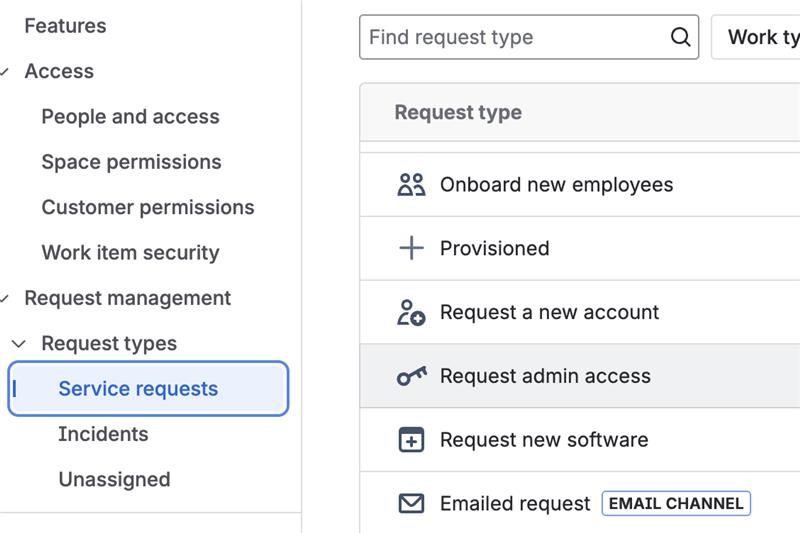Viewport: 800px width, 533px height.
Task: Go to Incidents request types
Action: 103,434
